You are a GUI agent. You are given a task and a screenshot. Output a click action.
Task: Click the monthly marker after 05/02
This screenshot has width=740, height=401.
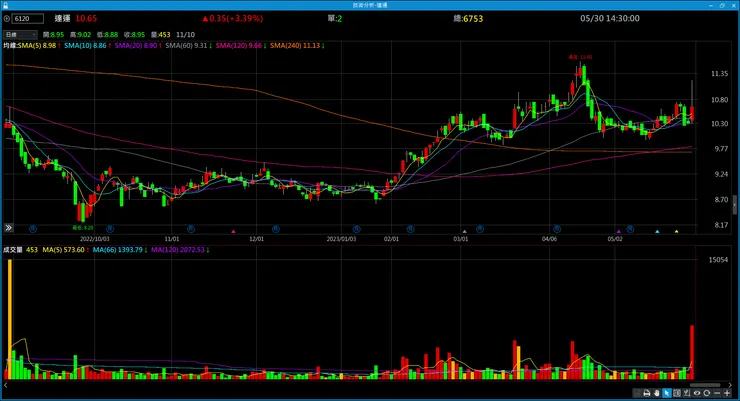(x=630, y=229)
